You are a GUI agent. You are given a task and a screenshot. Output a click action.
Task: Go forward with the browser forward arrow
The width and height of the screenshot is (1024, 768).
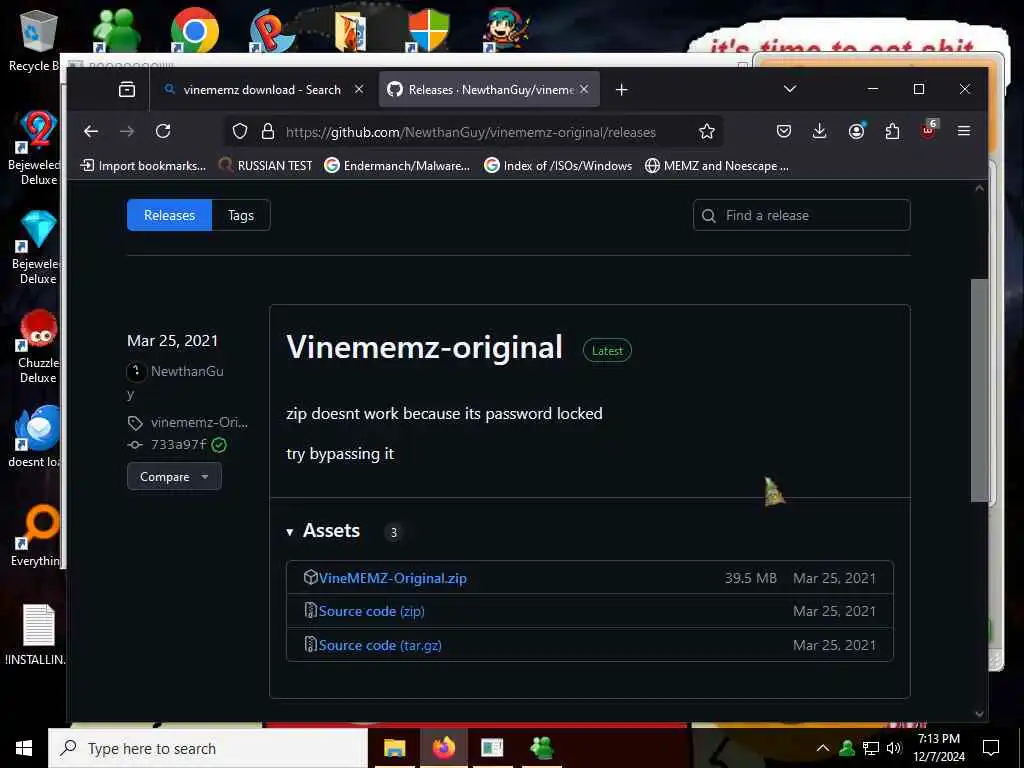coord(127,131)
